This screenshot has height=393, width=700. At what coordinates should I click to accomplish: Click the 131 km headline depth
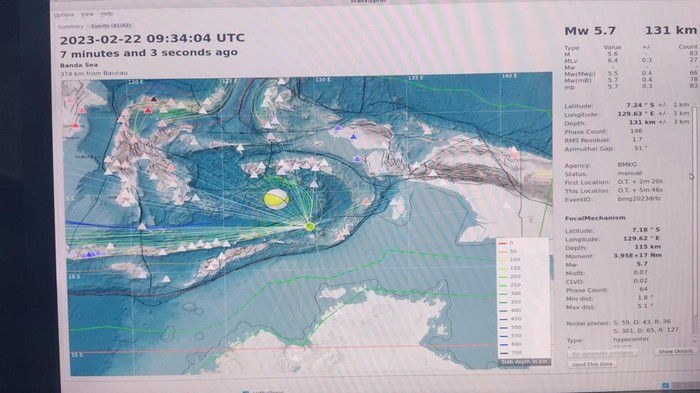click(x=671, y=30)
